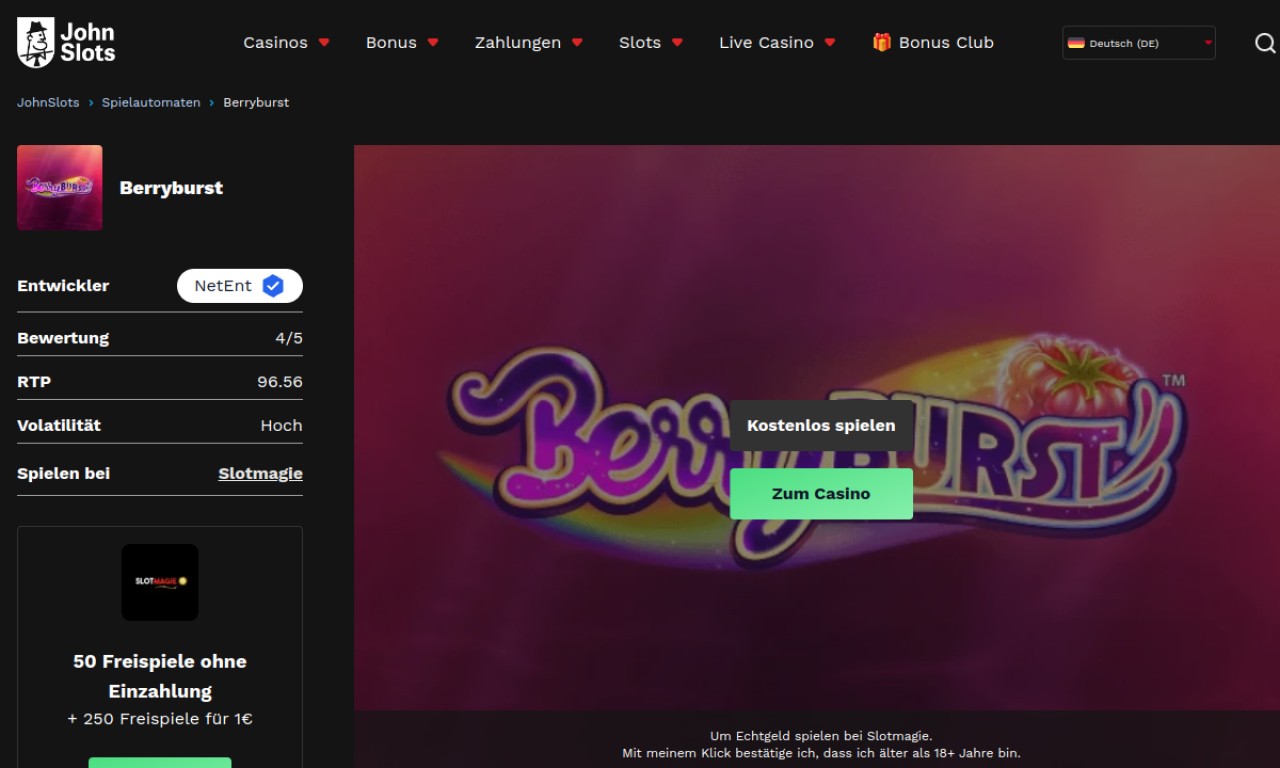This screenshot has height=768, width=1280.
Task: Click the blue verified badge next to NetEnt
Action: pyautogui.click(x=273, y=286)
